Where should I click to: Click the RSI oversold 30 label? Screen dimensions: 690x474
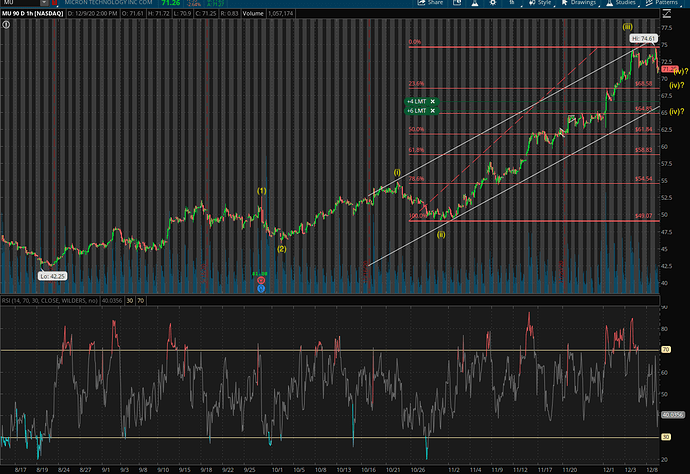coord(130,301)
